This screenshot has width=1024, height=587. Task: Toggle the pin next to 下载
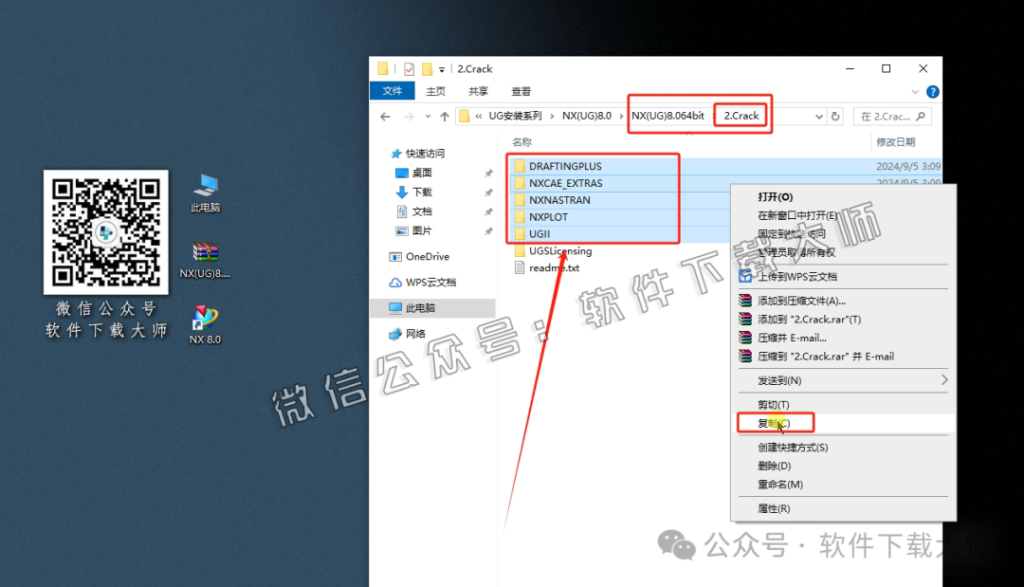488,192
